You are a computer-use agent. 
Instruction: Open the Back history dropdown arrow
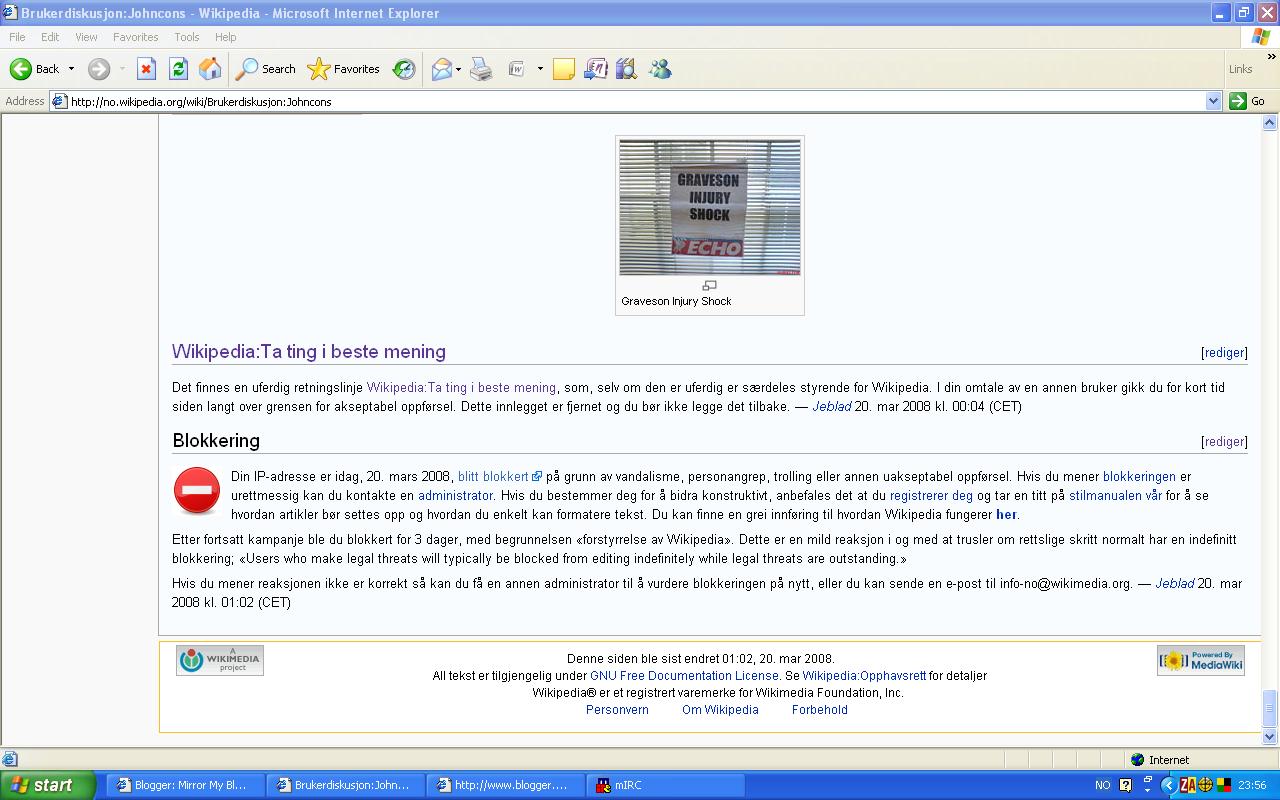coord(71,69)
